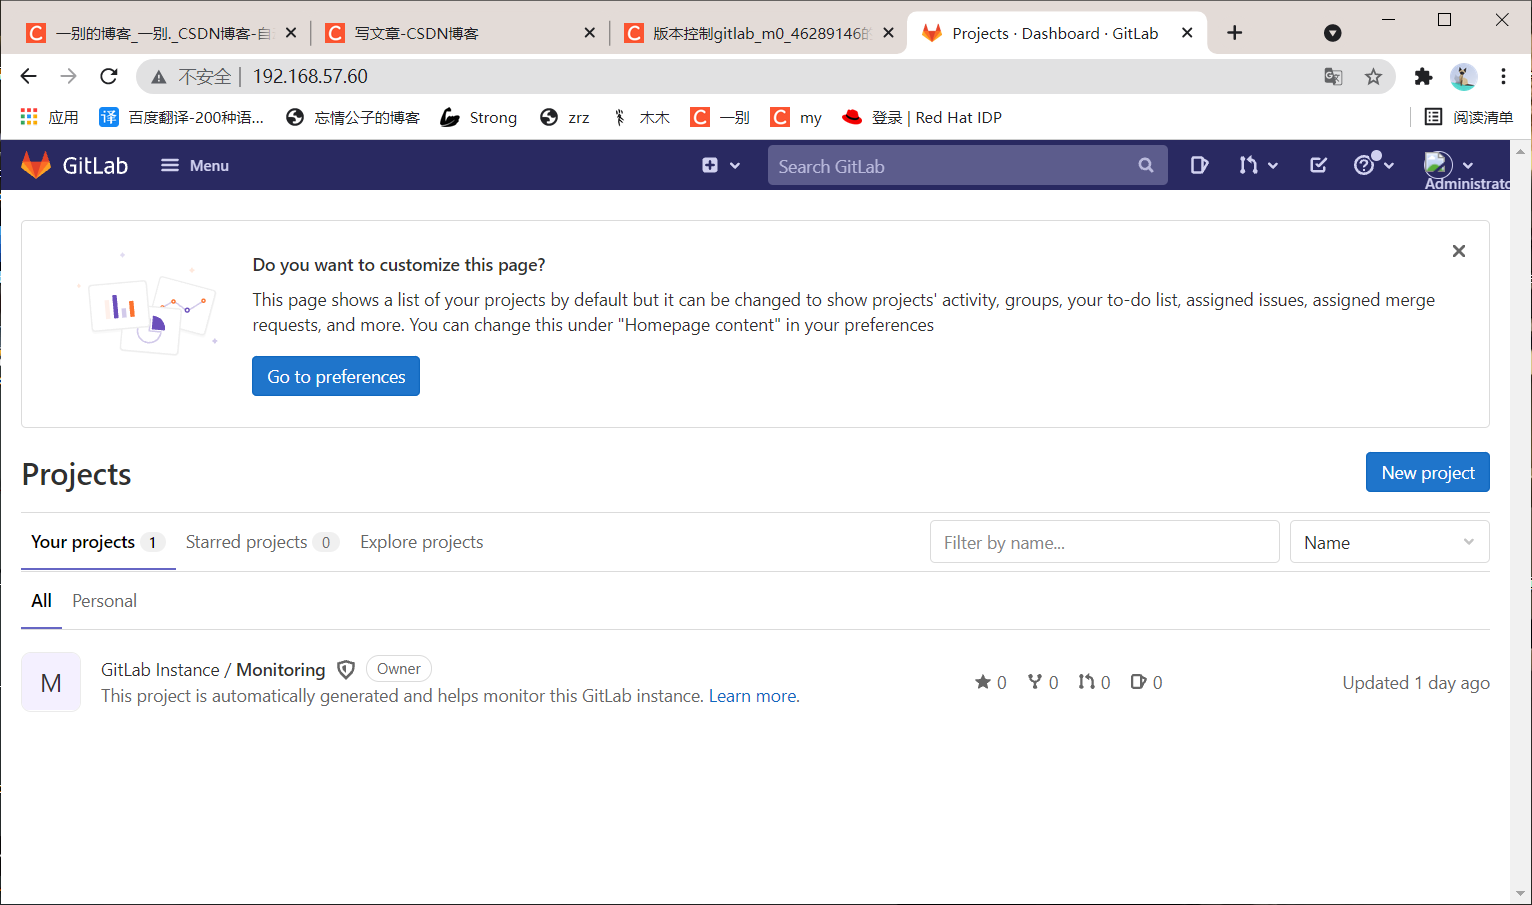Screen dimensions: 1532x905
Task: Click the Filter by name input field
Action: click(1104, 541)
